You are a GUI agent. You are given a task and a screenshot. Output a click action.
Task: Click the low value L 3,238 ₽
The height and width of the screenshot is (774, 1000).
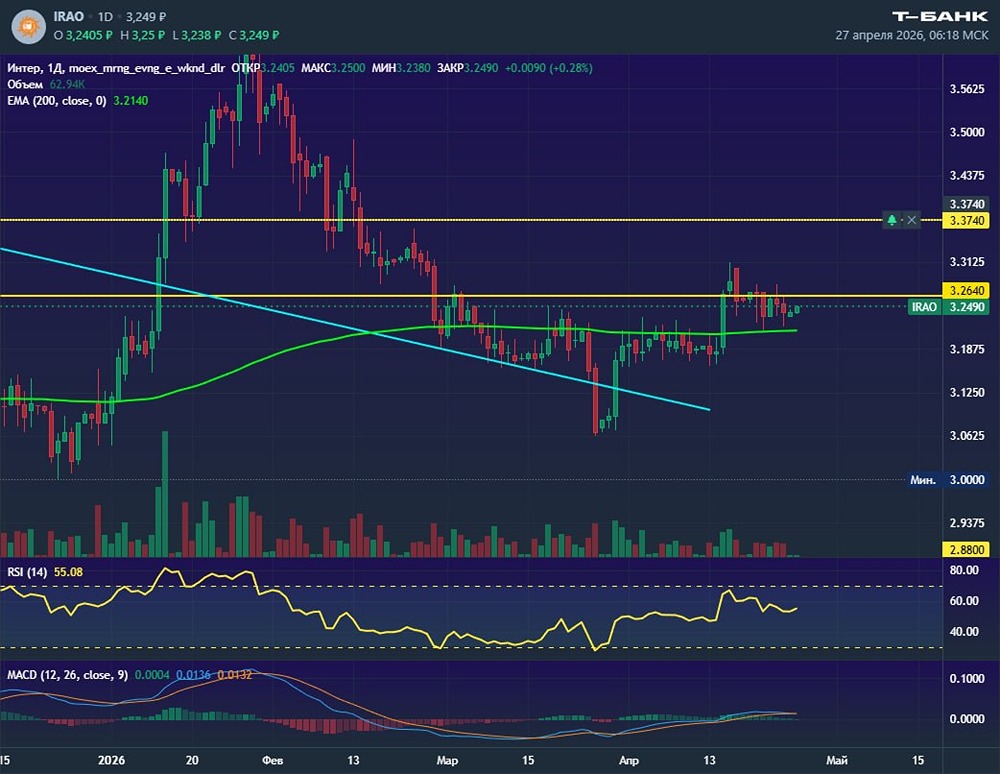point(196,35)
